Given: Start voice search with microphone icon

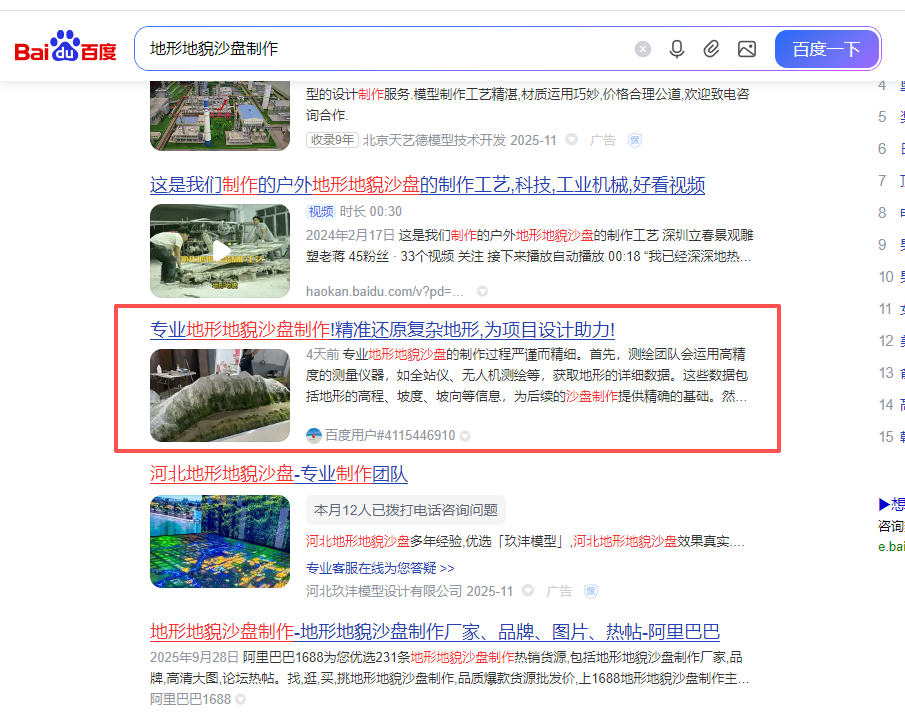Looking at the screenshot, I should (x=677, y=49).
